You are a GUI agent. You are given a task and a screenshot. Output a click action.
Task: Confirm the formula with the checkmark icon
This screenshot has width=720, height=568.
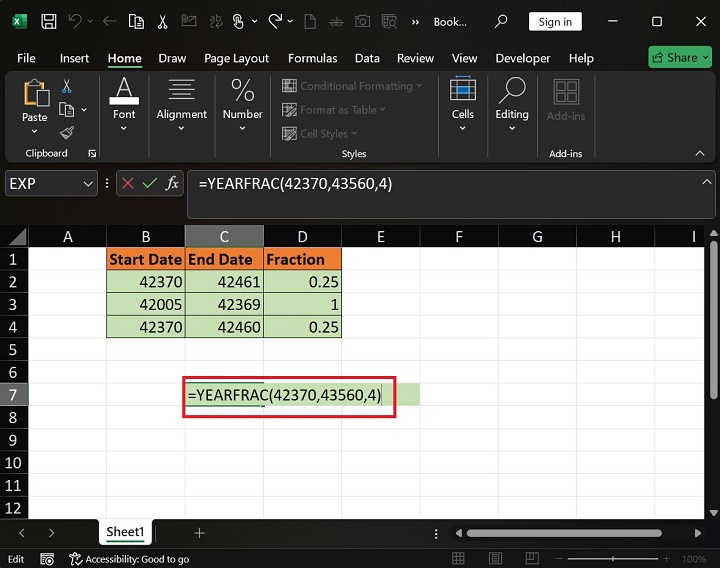point(150,183)
